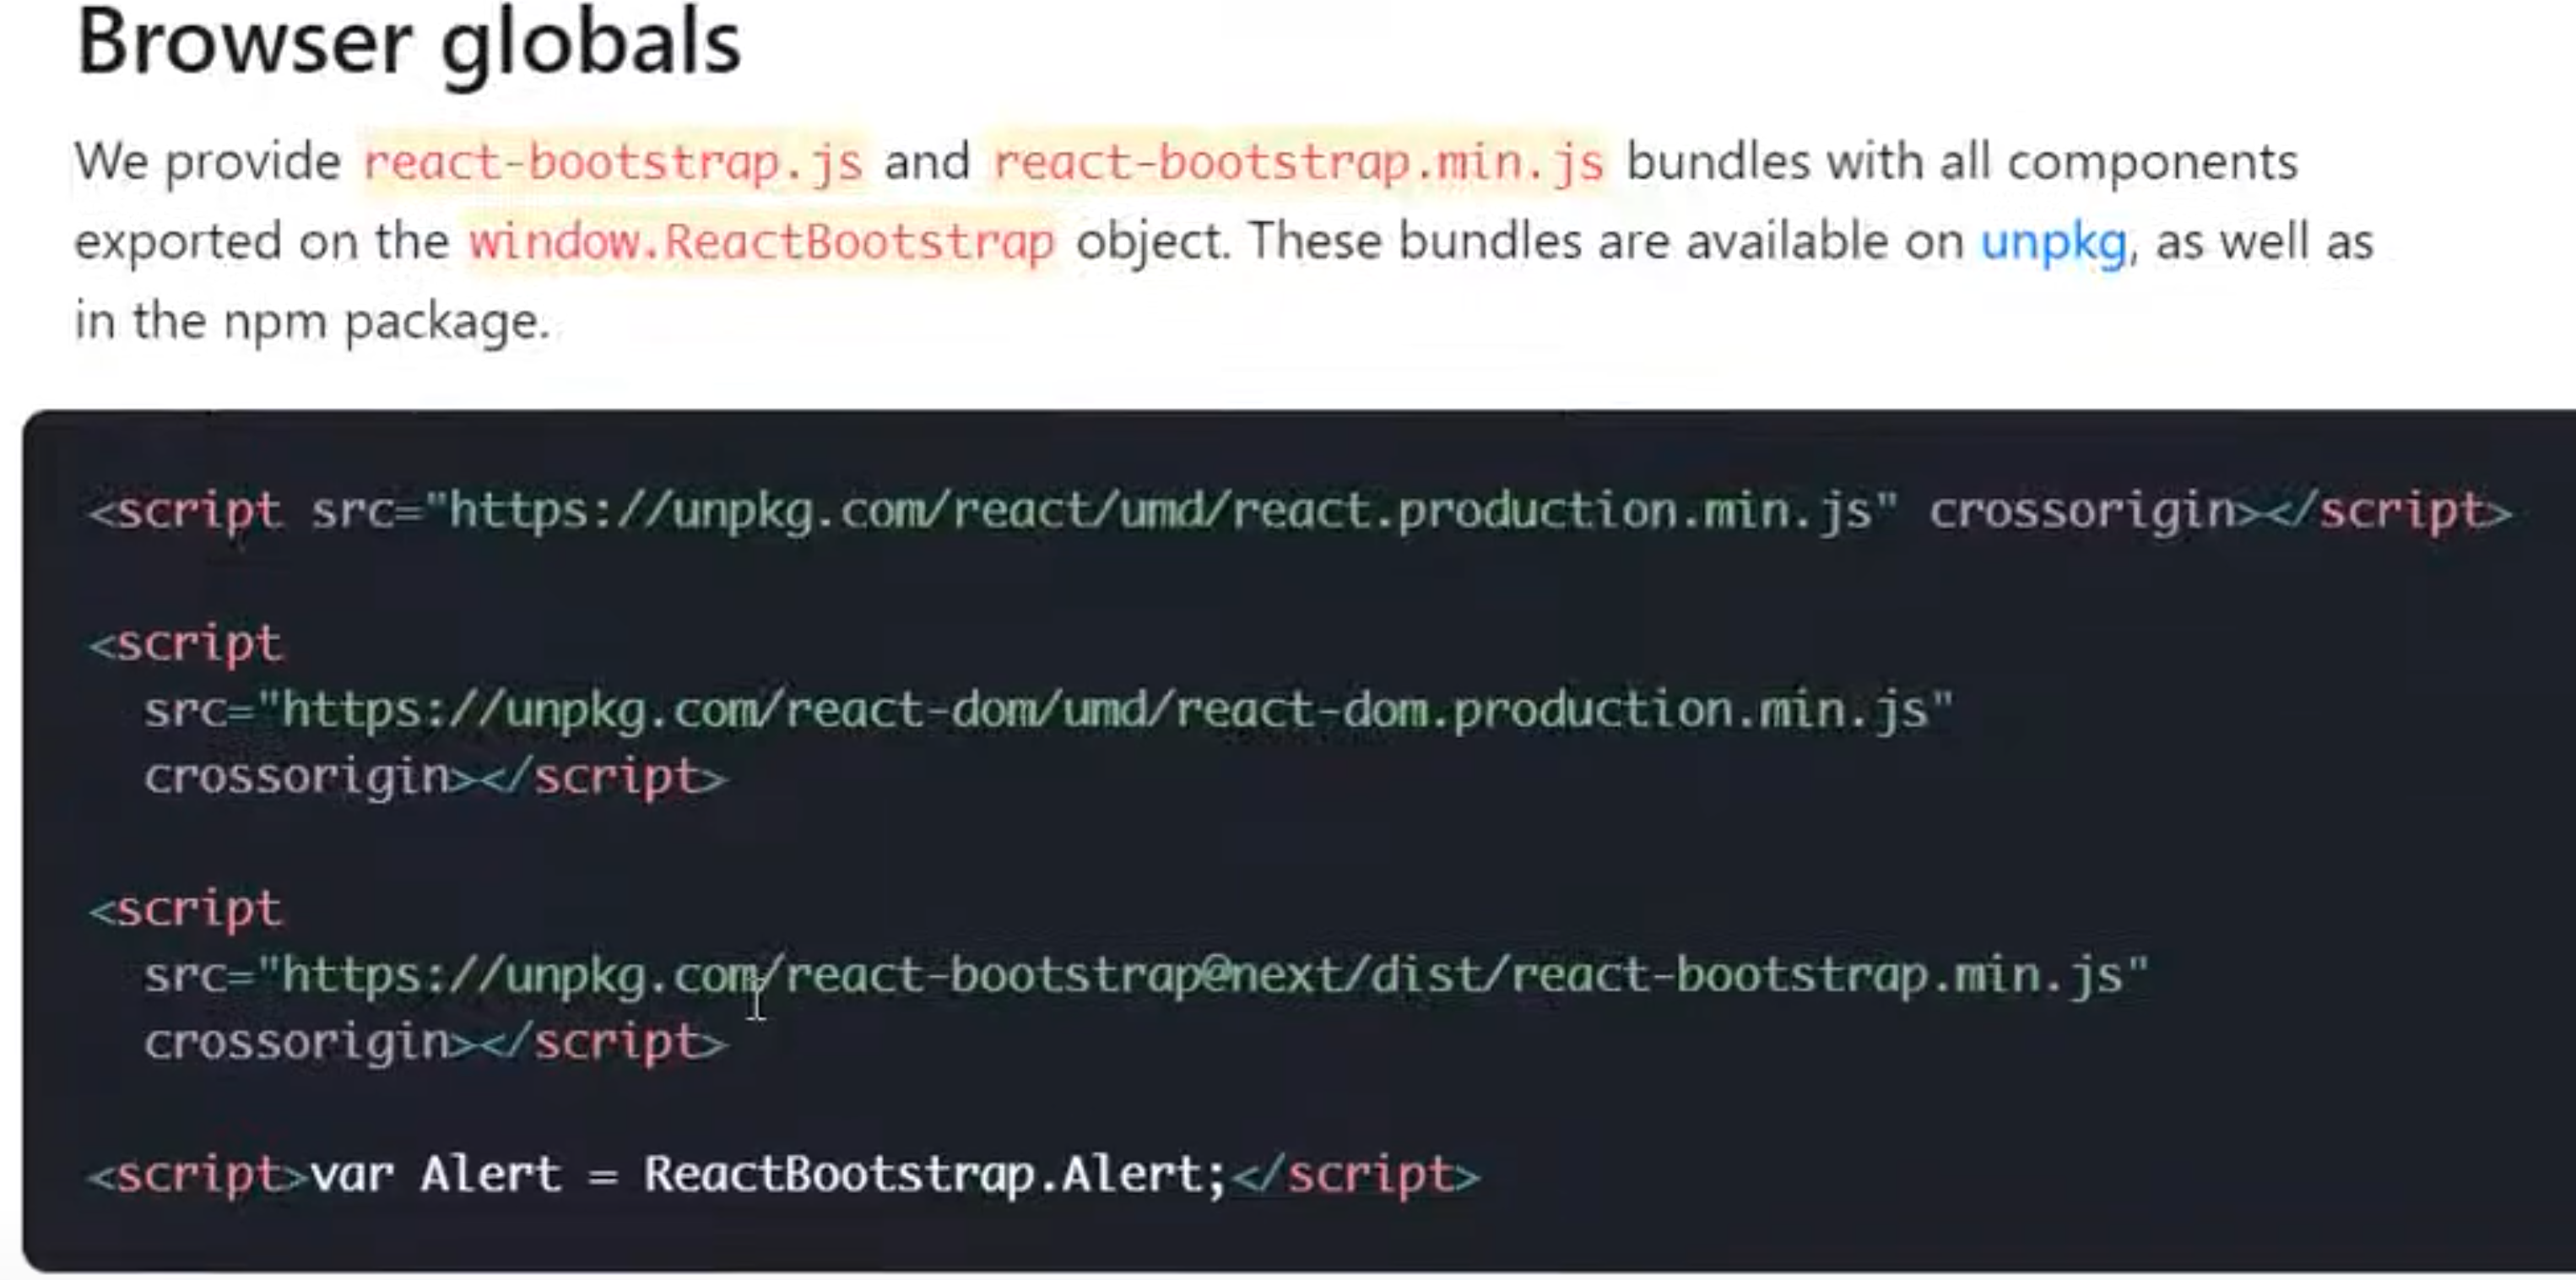Click crossorigin under the react-bootstrap script src
The image size is (2576, 1280).
298,1042
